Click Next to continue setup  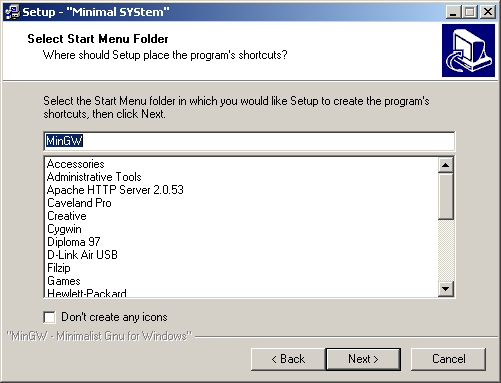click(x=363, y=359)
